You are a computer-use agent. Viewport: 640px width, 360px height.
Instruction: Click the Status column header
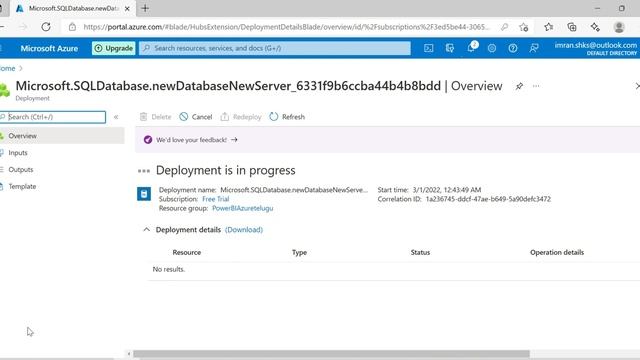pos(420,252)
